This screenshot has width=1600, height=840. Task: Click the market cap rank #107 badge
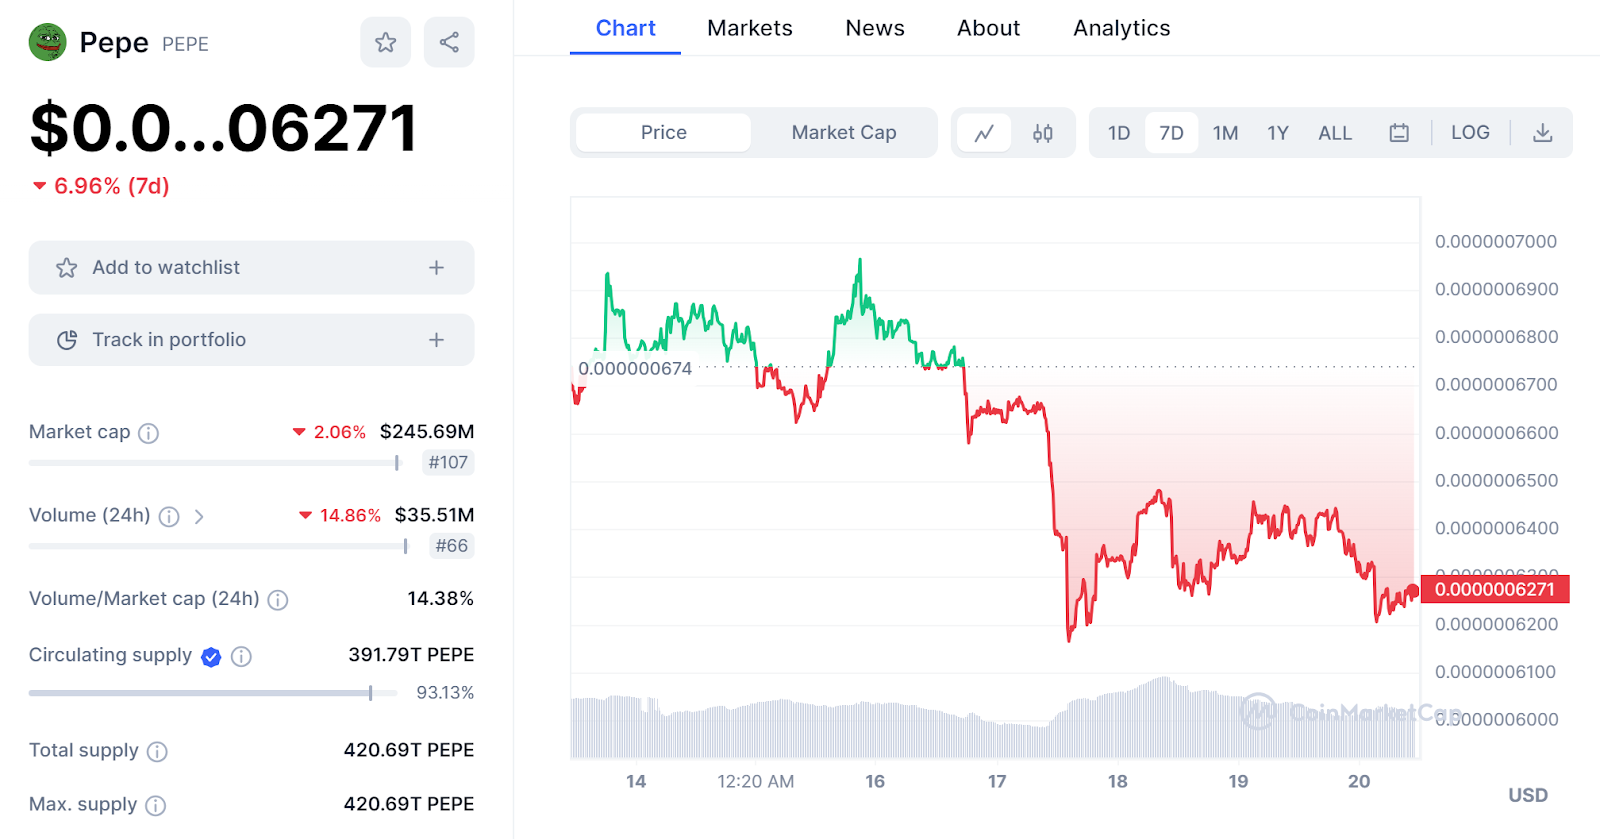click(448, 463)
